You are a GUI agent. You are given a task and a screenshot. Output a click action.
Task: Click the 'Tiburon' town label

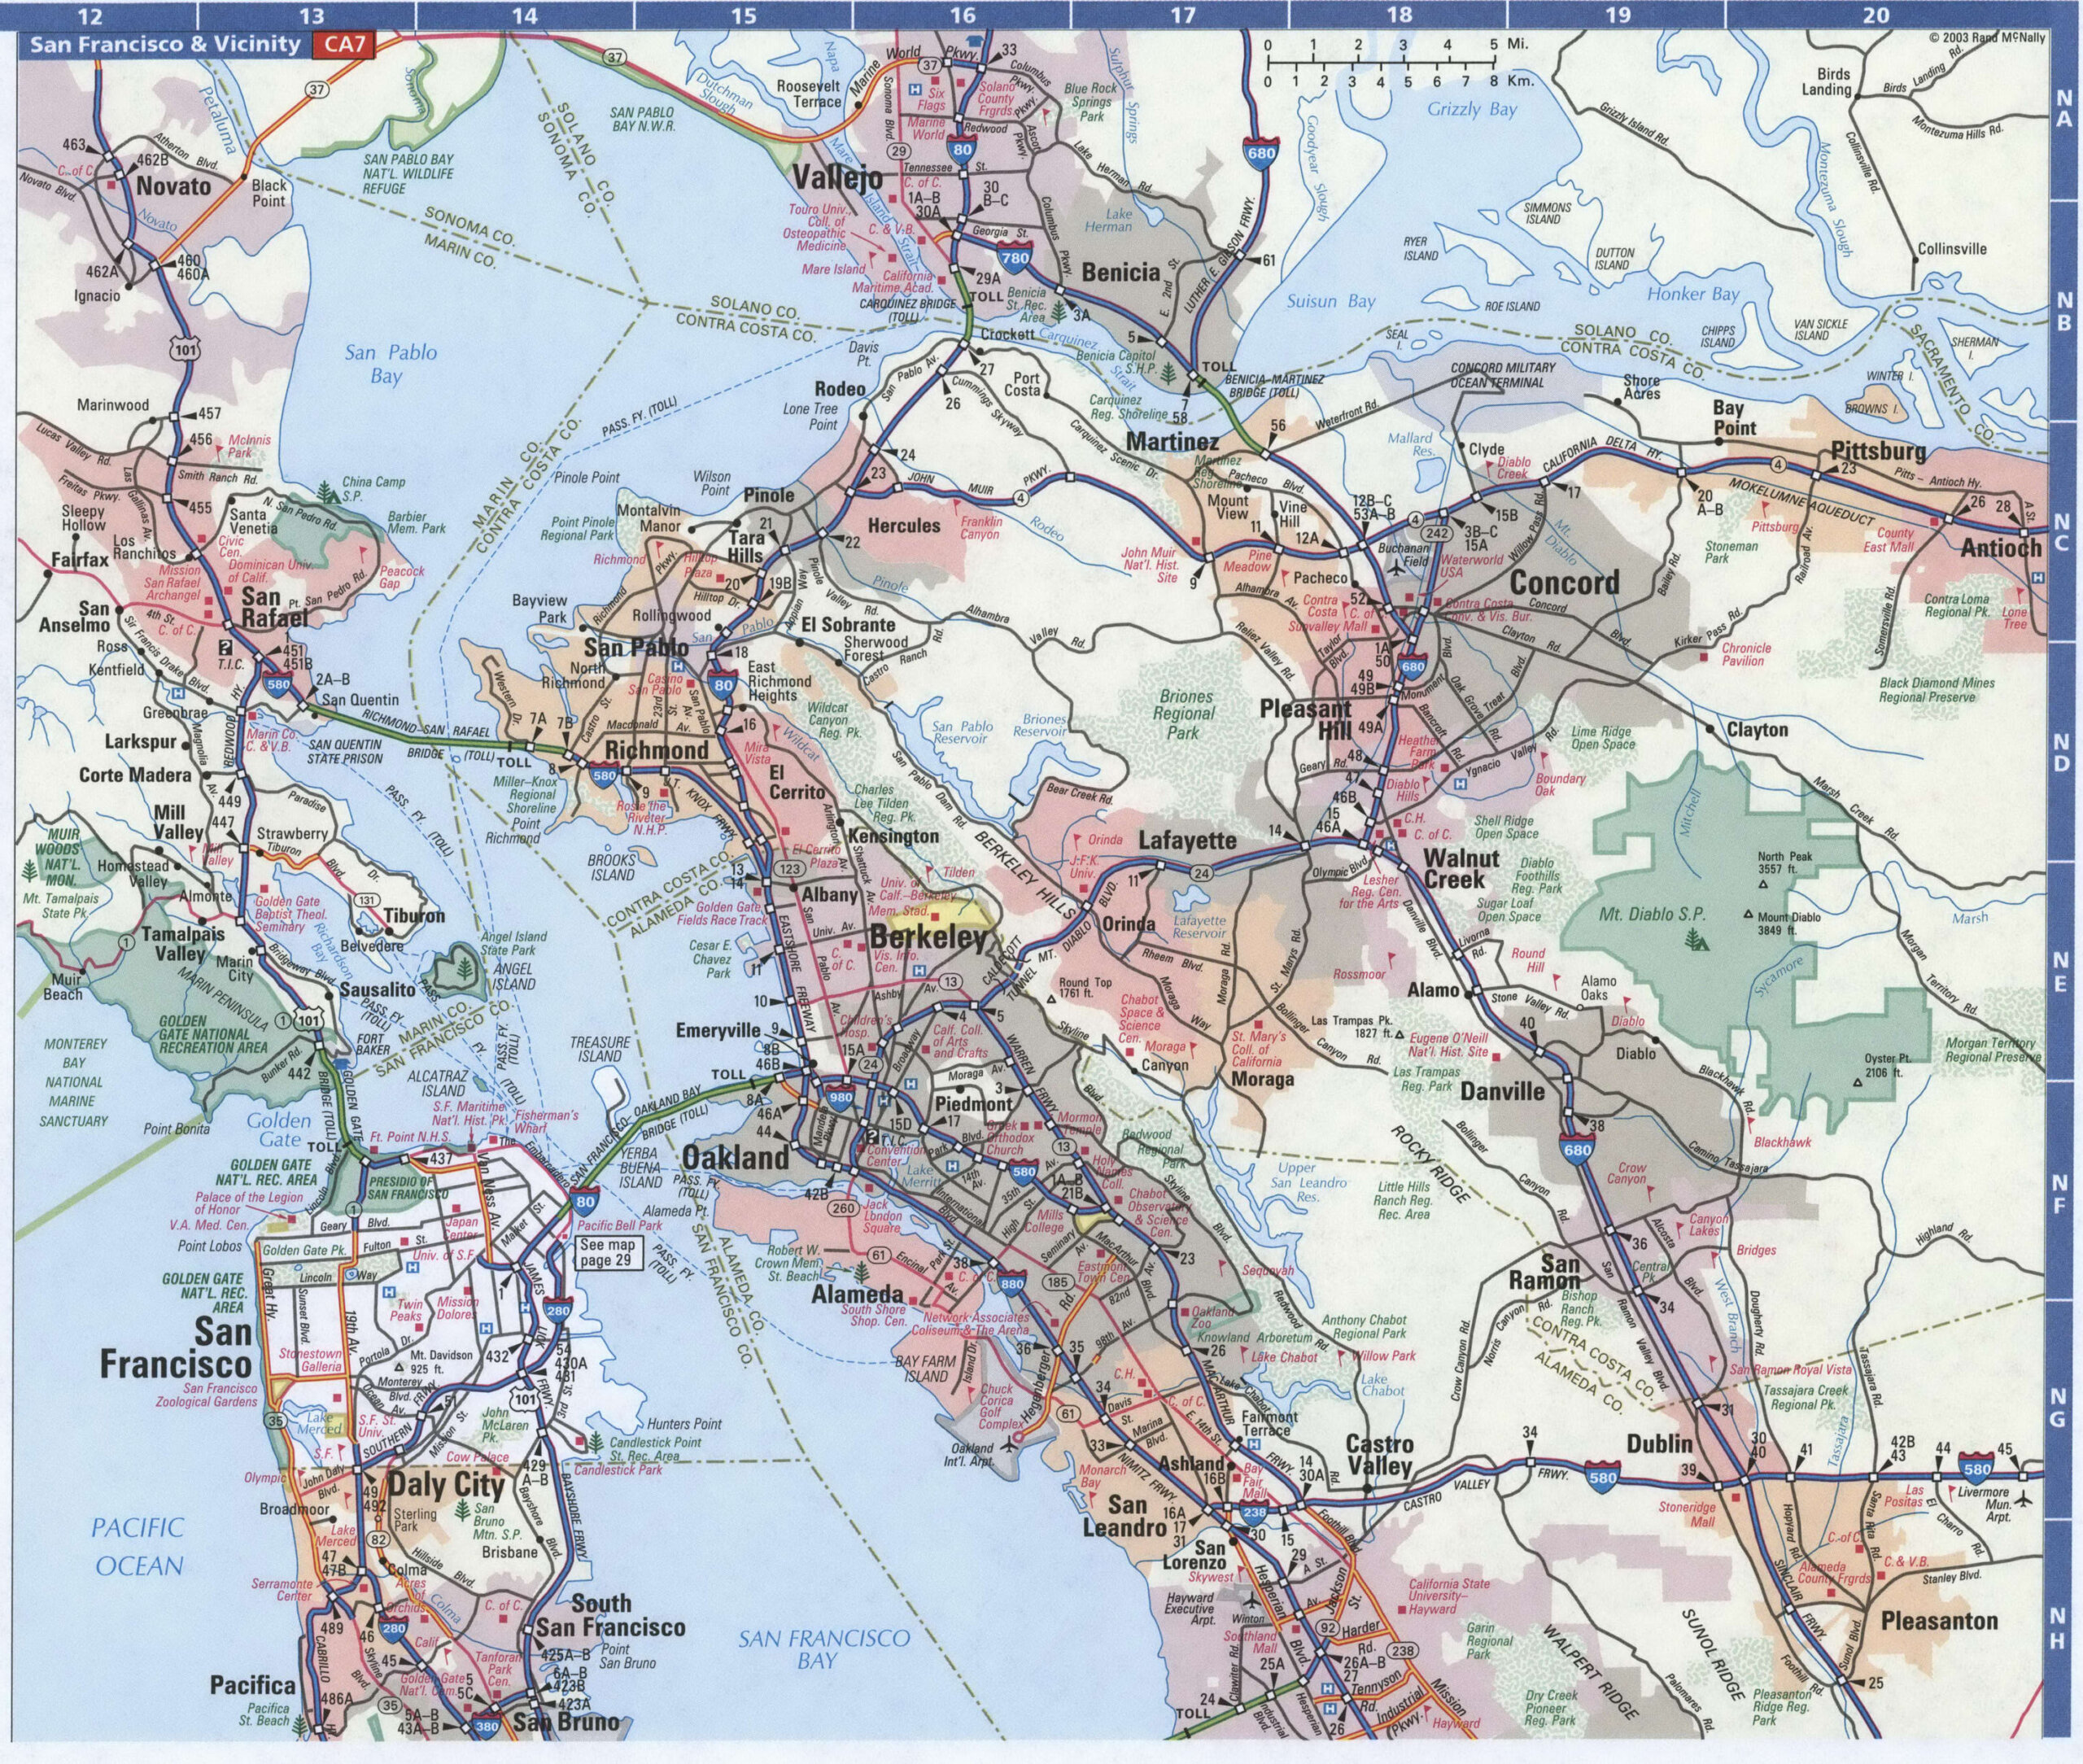coord(416,915)
